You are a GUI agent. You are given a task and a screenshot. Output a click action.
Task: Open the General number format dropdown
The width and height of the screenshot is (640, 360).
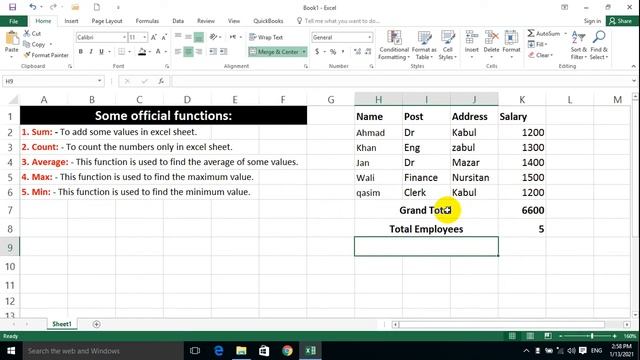coord(369,37)
